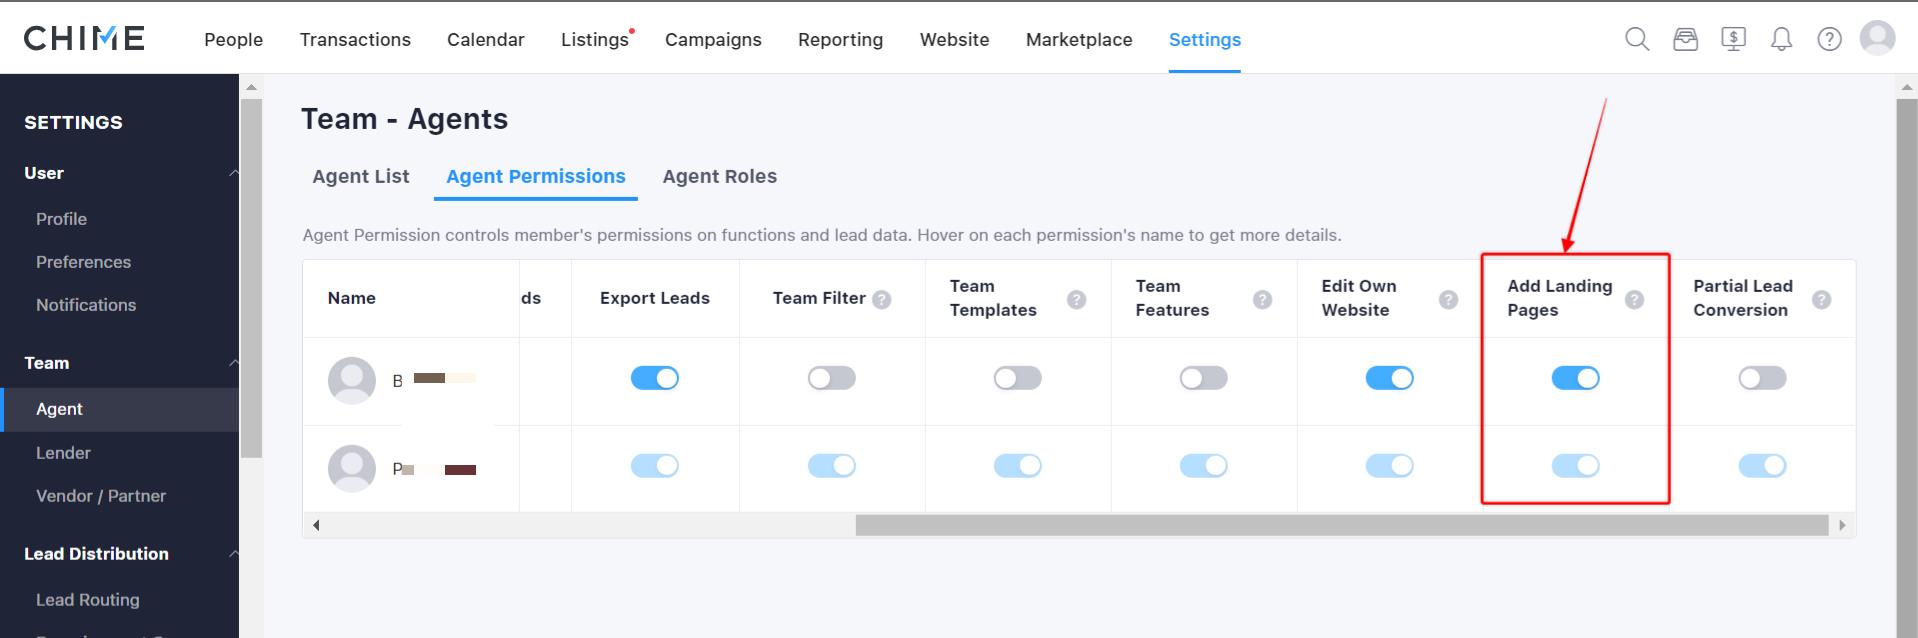Image resolution: width=1918 pixels, height=638 pixels.
Task: Open the notifications bell icon
Action: pos(1781,39)
